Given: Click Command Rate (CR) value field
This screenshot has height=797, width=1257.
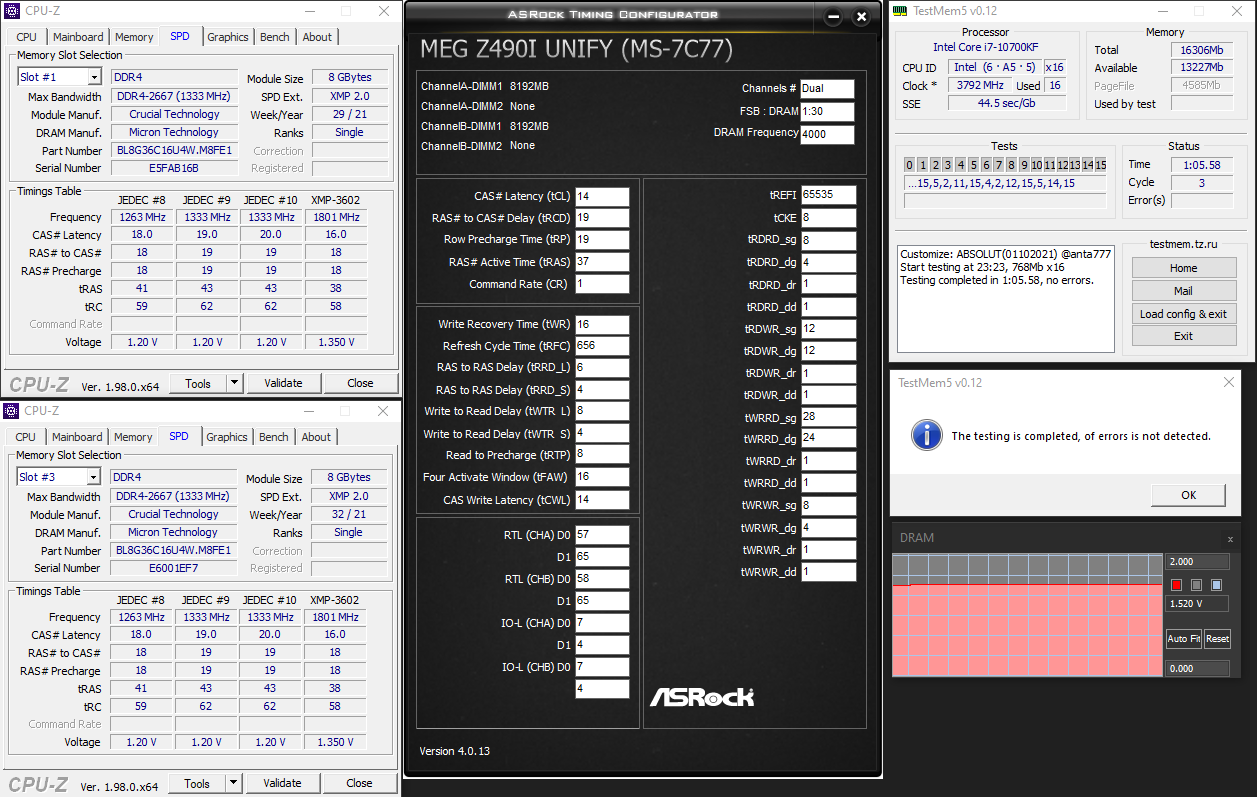Looking at the screenshot, I should pos(602,284).
